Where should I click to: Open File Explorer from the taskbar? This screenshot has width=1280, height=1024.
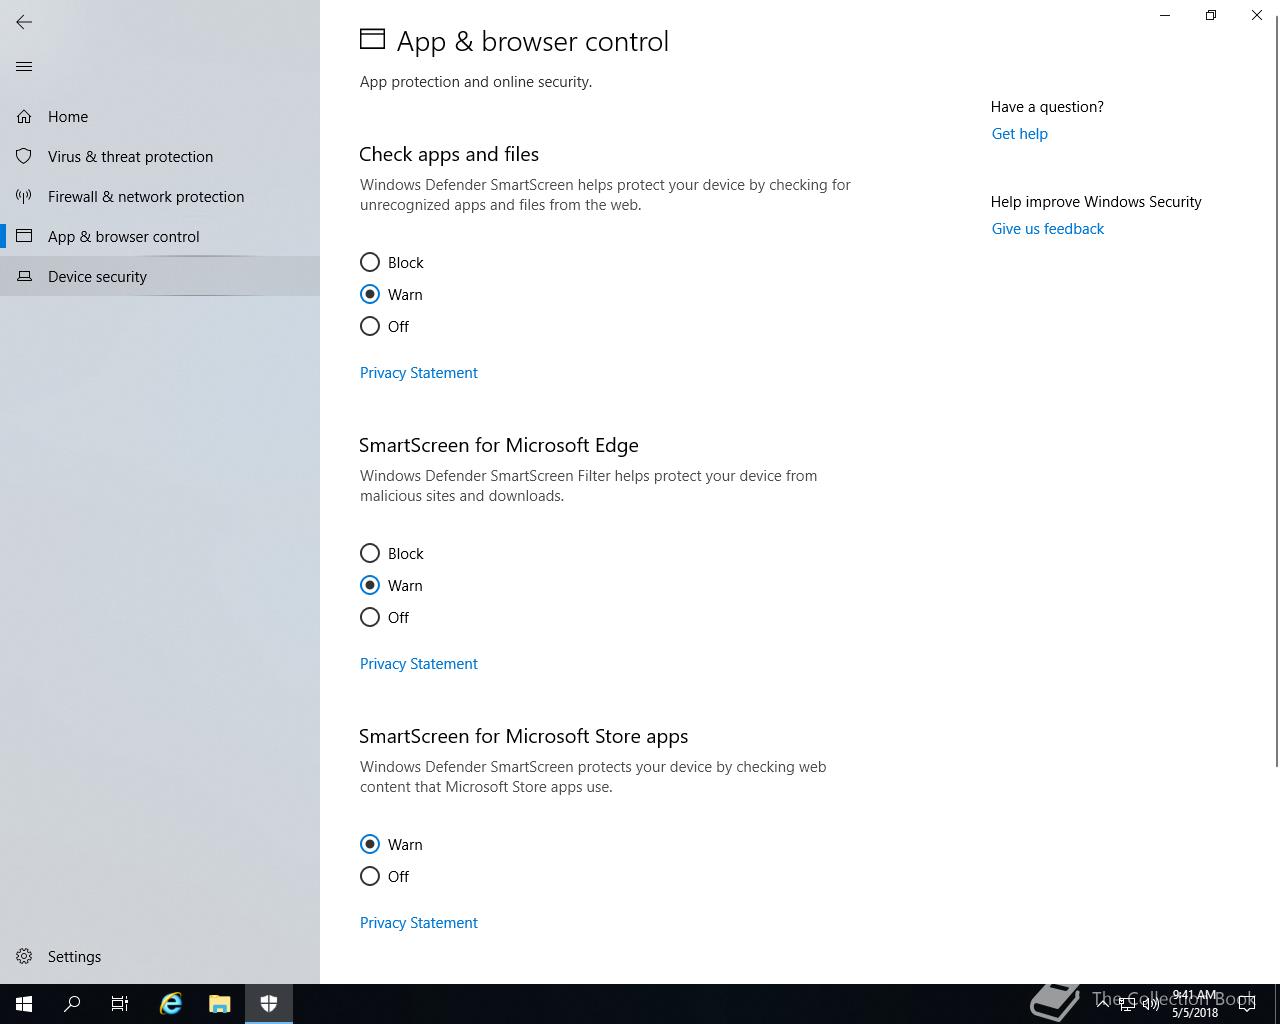click(x=220, y=1004)
